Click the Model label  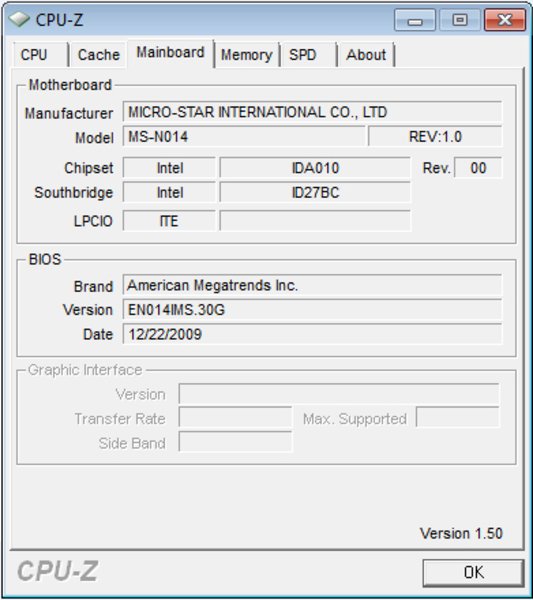click(95, 137)
